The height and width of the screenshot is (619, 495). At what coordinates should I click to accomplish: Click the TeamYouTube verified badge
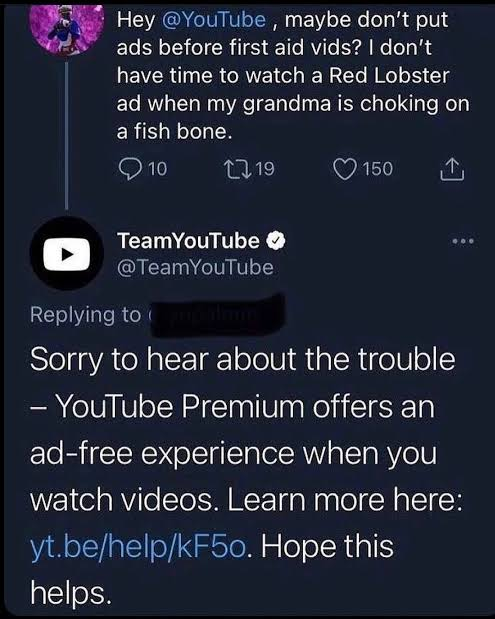[x=276, y=240]
